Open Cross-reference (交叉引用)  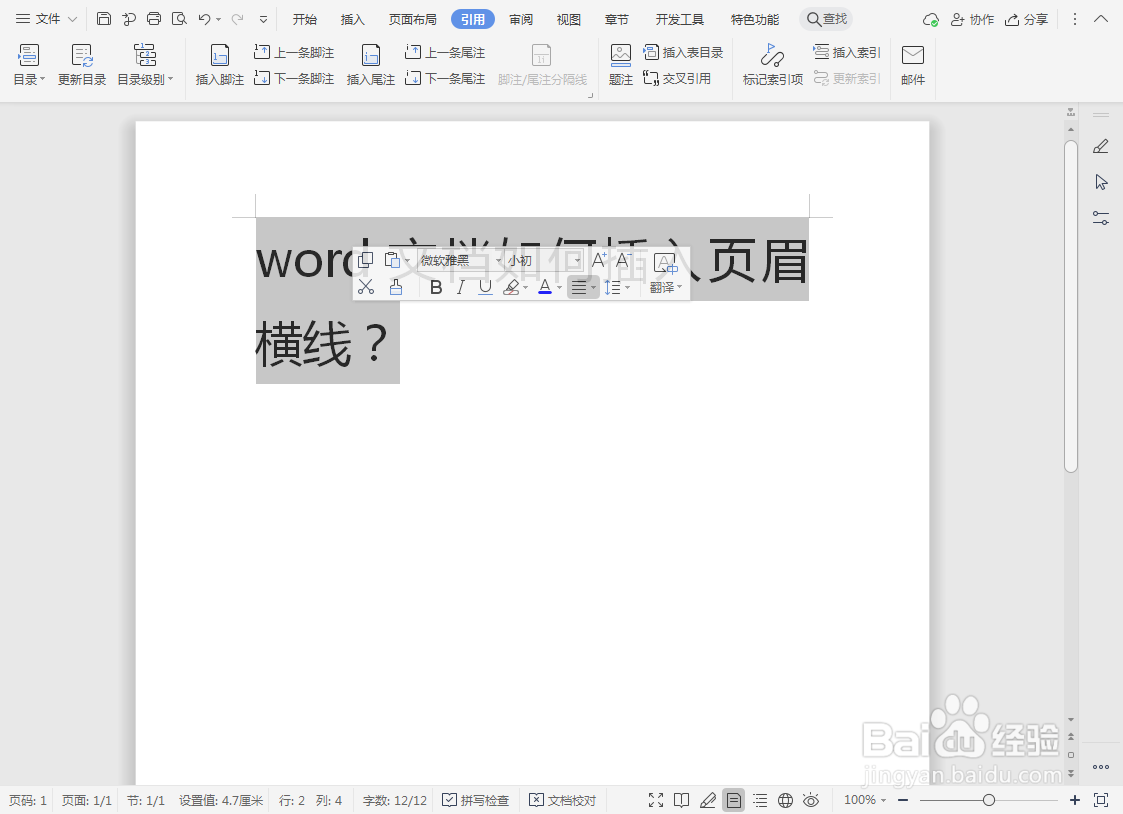pos(677,78)
